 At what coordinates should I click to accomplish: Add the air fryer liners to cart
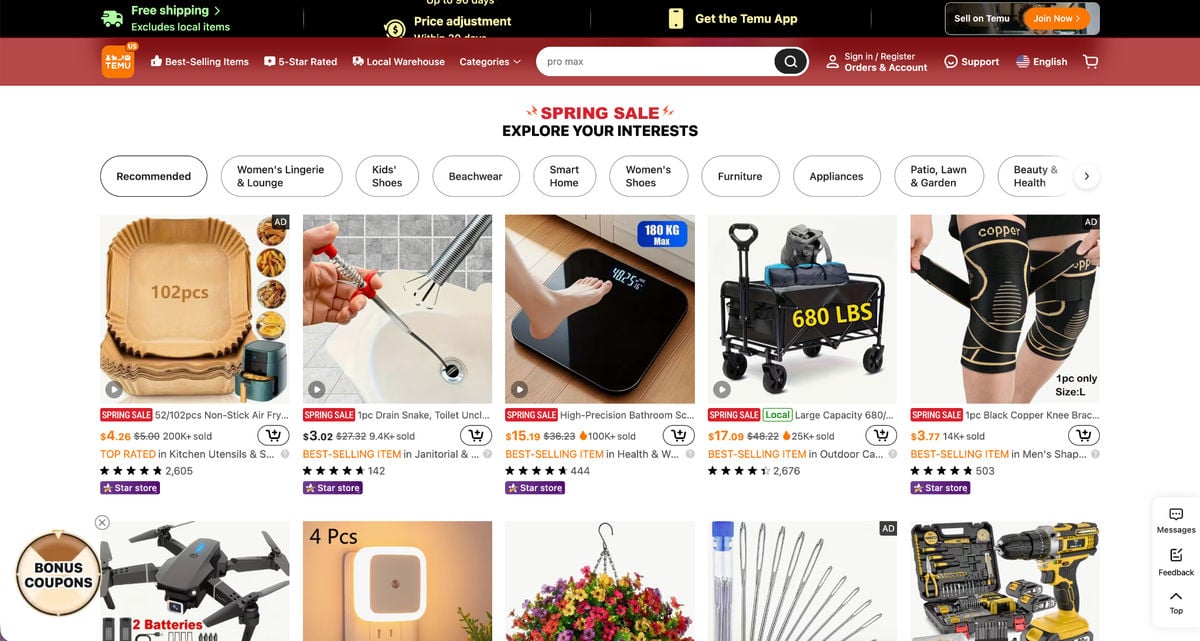pyautogui.click(x=273, y=436)
